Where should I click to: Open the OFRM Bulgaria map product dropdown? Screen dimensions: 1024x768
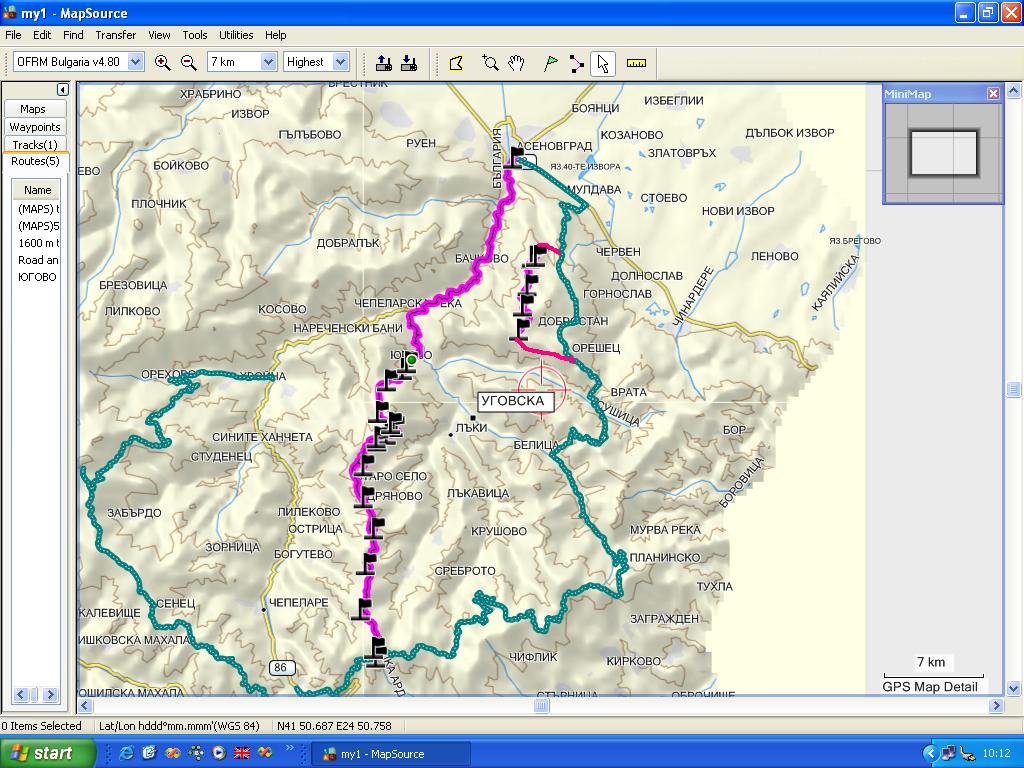pos(135,62)
